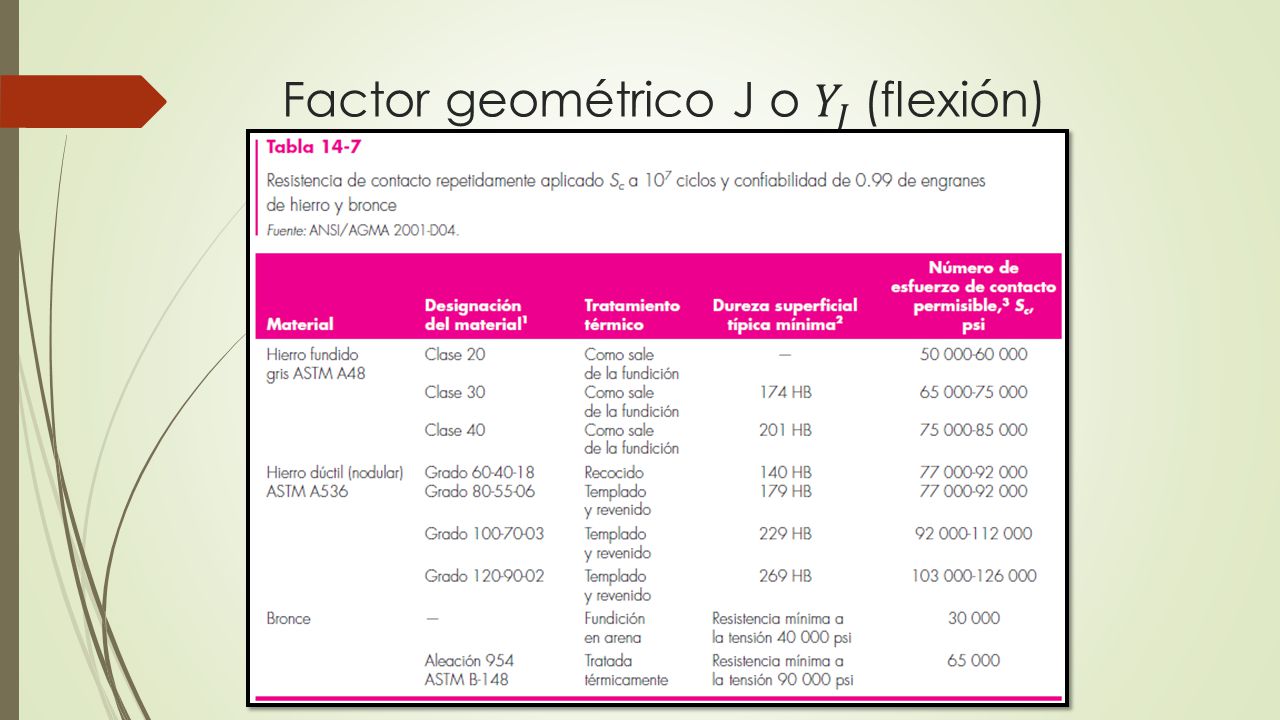Click 'Resistencia mínima a la tensión 40 000 psi'
The width and height of the screenshot is (1280, 720).
tap(782, 628)
